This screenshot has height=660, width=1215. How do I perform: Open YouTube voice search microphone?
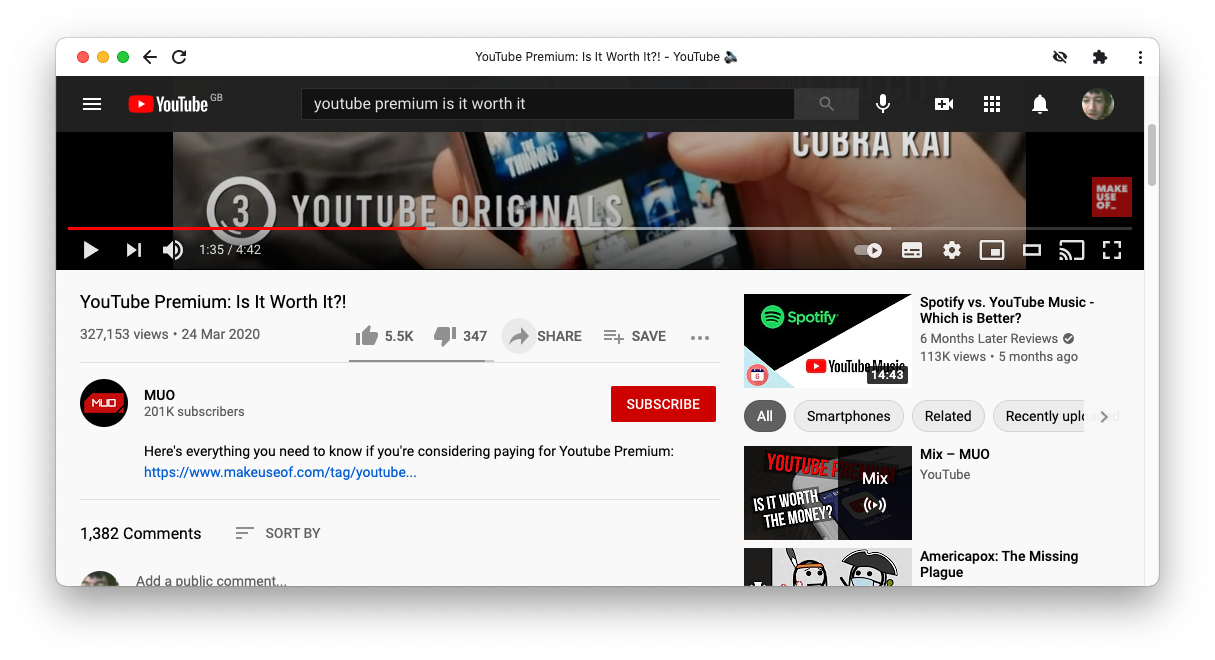[x=883, y=103]
